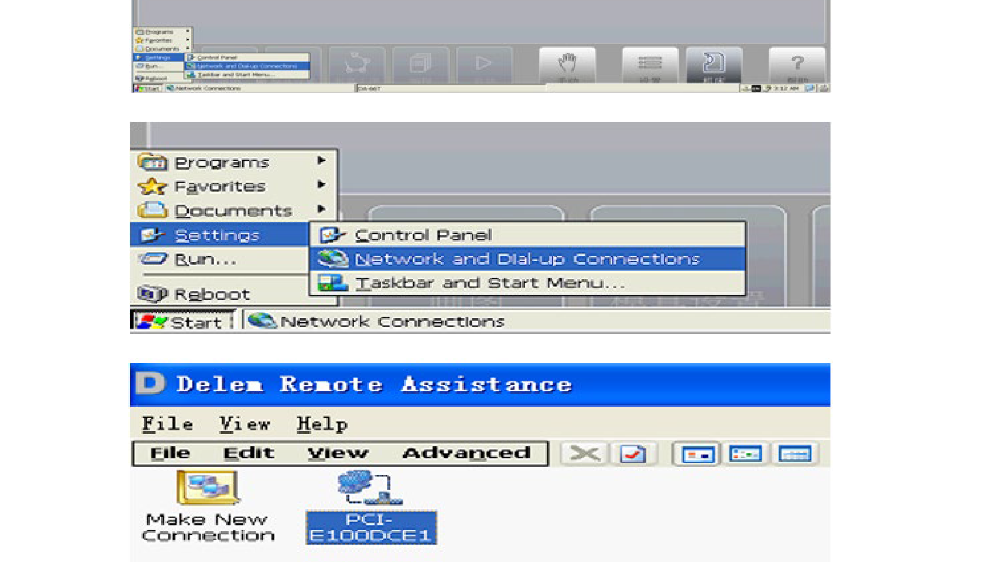Choose Run... in the enlarged Start menu
The height and width of the screenshot is (562, 1000).
(220, 259)
